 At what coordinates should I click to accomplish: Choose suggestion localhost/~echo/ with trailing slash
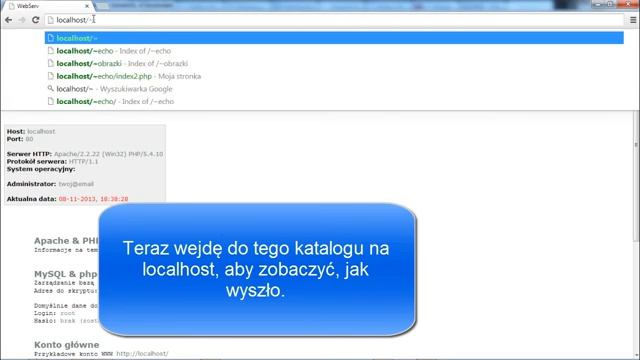334,102
